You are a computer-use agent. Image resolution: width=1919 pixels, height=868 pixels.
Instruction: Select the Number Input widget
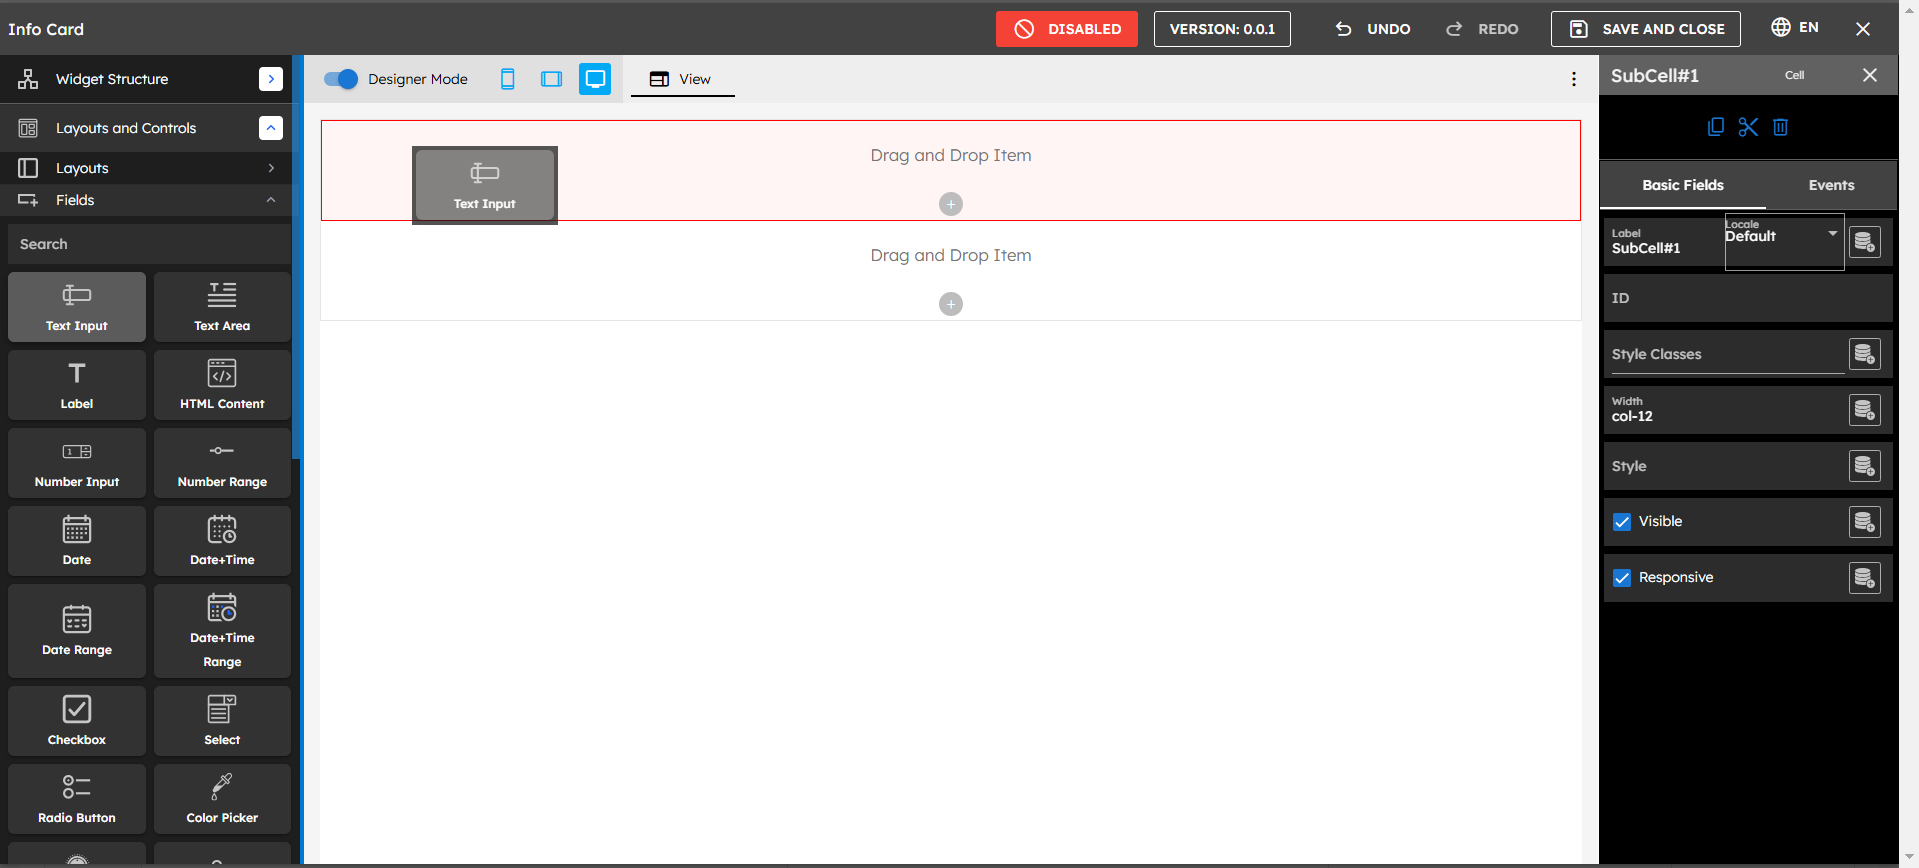(77, 463)
